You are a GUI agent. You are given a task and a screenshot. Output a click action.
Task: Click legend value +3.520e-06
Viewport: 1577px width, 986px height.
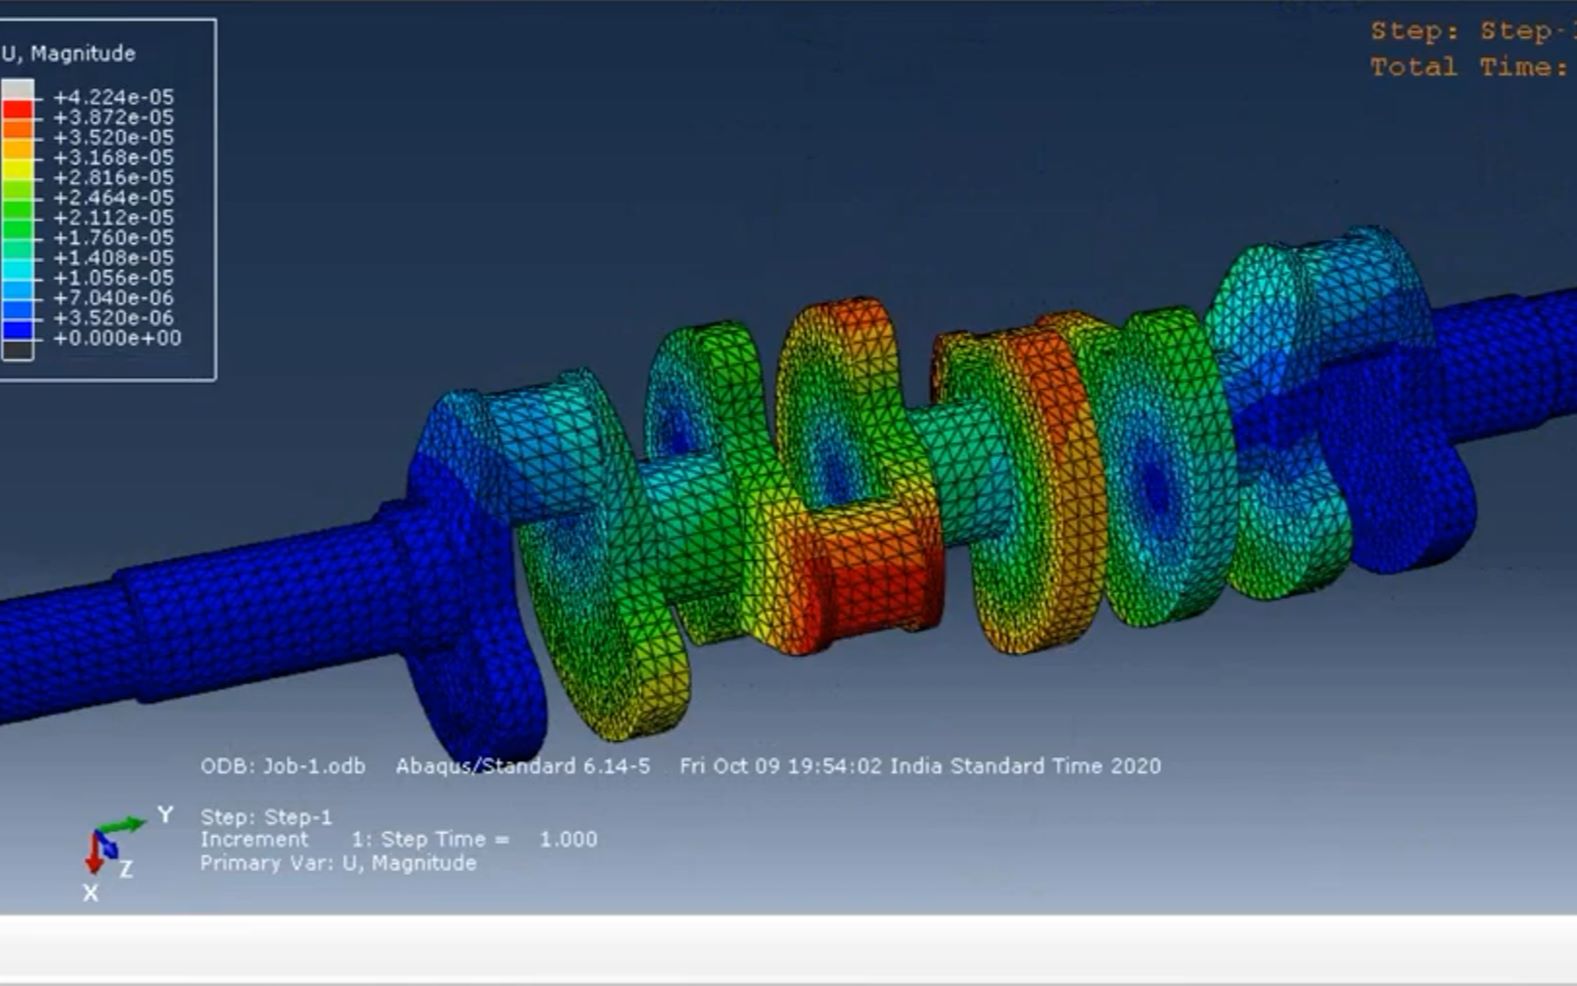(x=113, y=317)
